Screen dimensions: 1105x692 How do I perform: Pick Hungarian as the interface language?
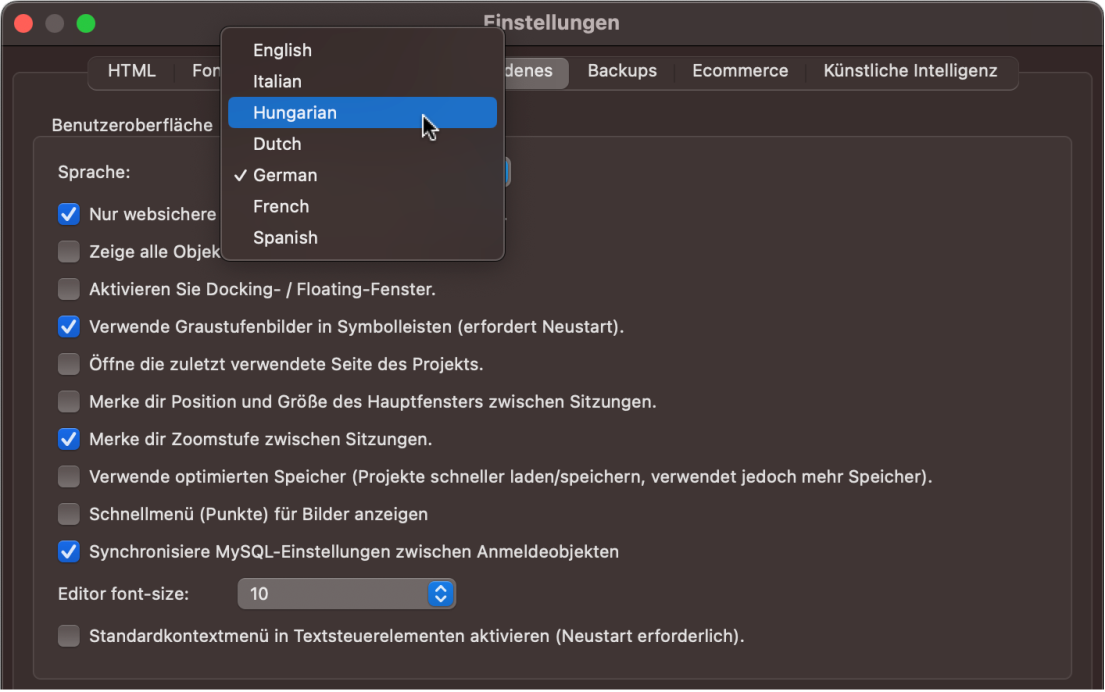pyautogui.click(x=294, y=113)
